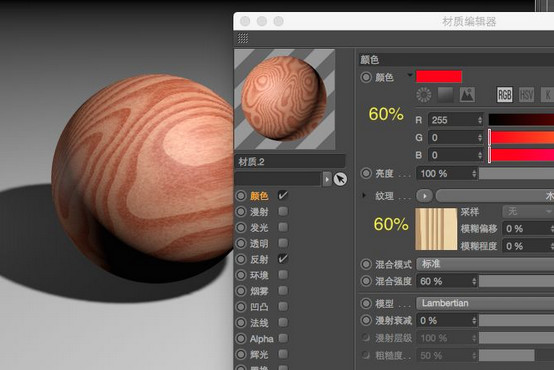Image resolution: width=554 pixels, height=370 pixels.
Task: Click the R red gradient slider
Action: point(521,119)
